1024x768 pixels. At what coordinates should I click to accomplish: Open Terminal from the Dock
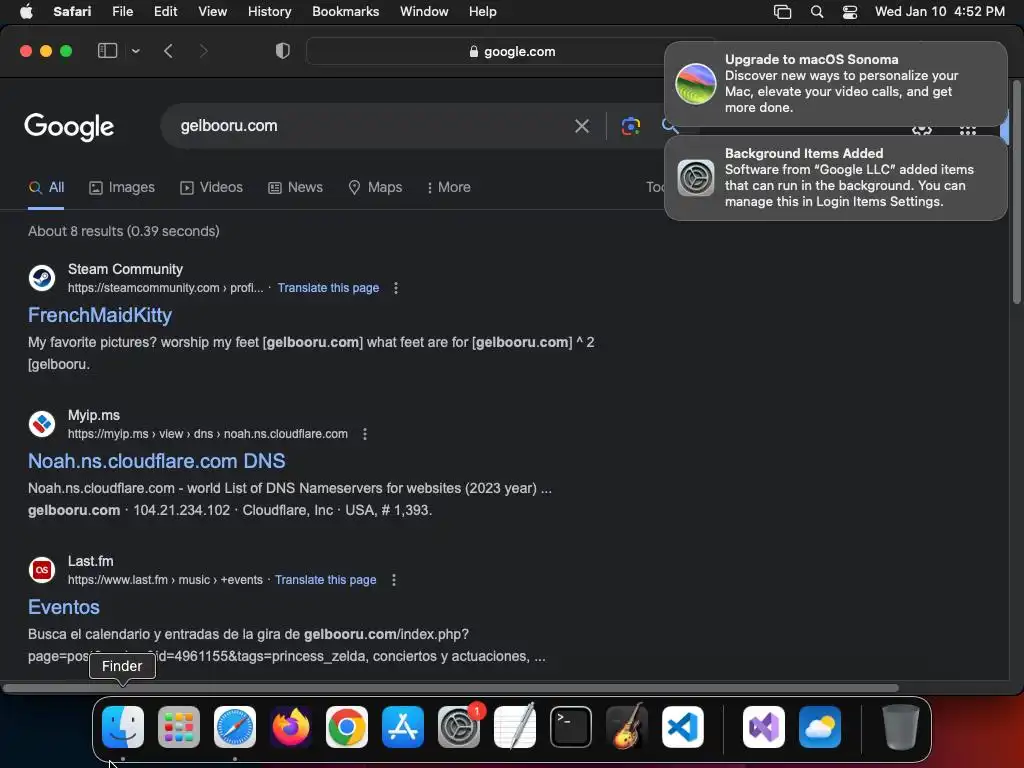tap(571, 726)
